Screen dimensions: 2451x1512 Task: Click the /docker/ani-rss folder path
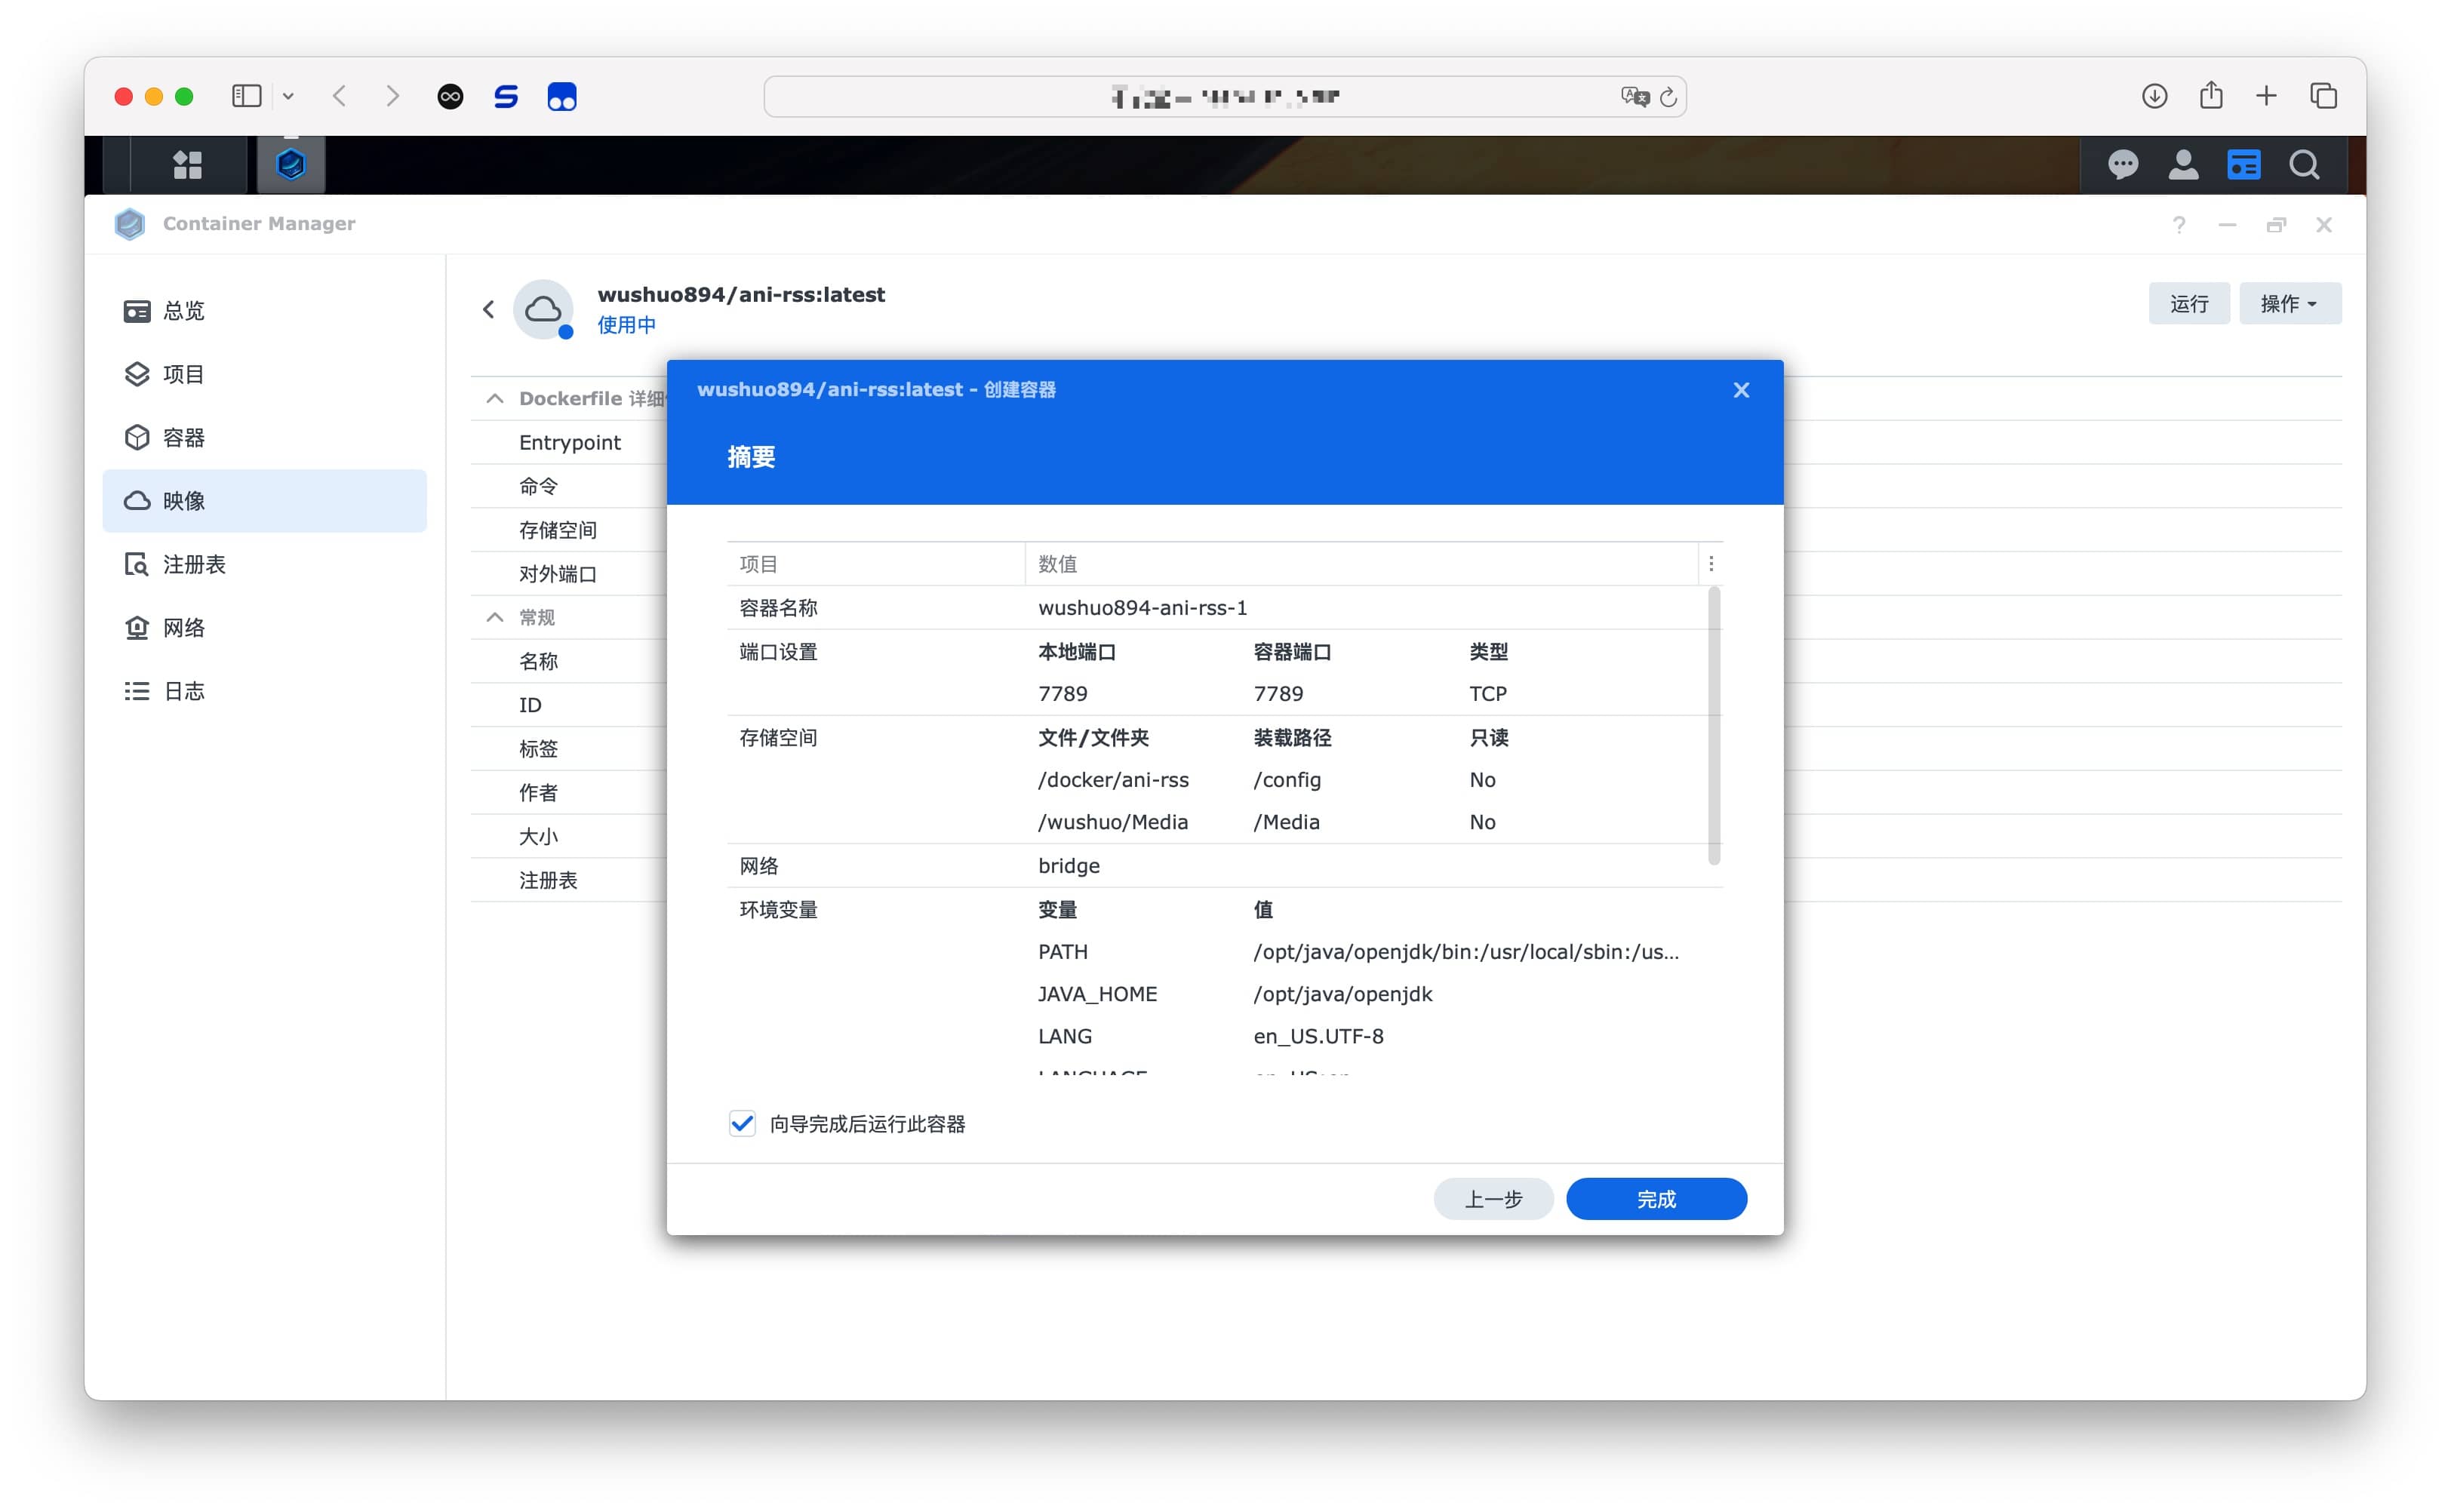pos(1113,780)
